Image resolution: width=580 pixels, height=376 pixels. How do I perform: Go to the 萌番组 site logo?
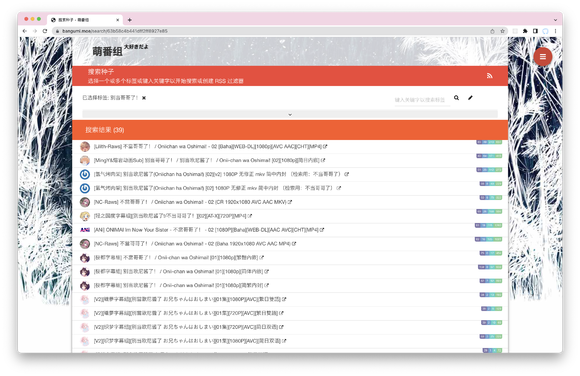(107, 51)
